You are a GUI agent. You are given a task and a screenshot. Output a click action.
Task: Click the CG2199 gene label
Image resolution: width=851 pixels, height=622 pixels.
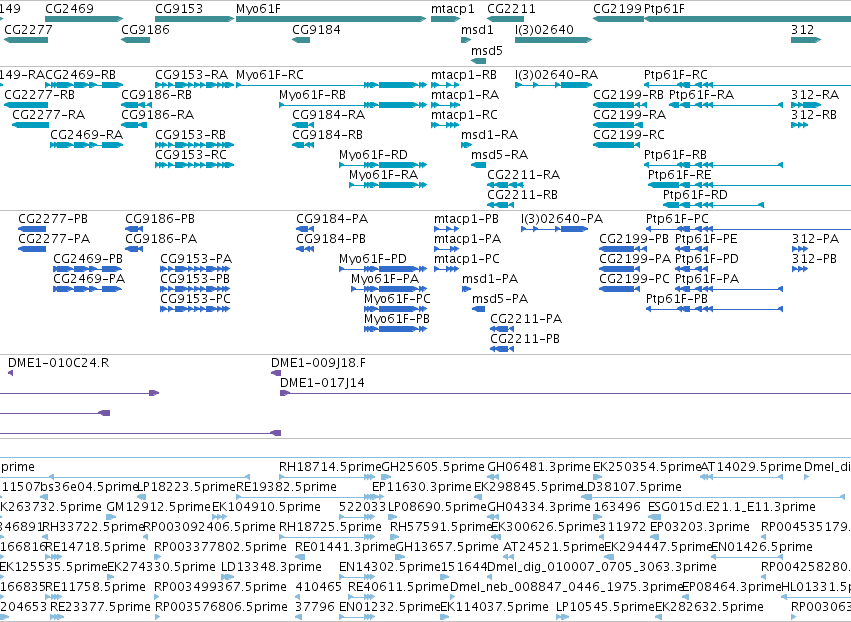point(617,9)
